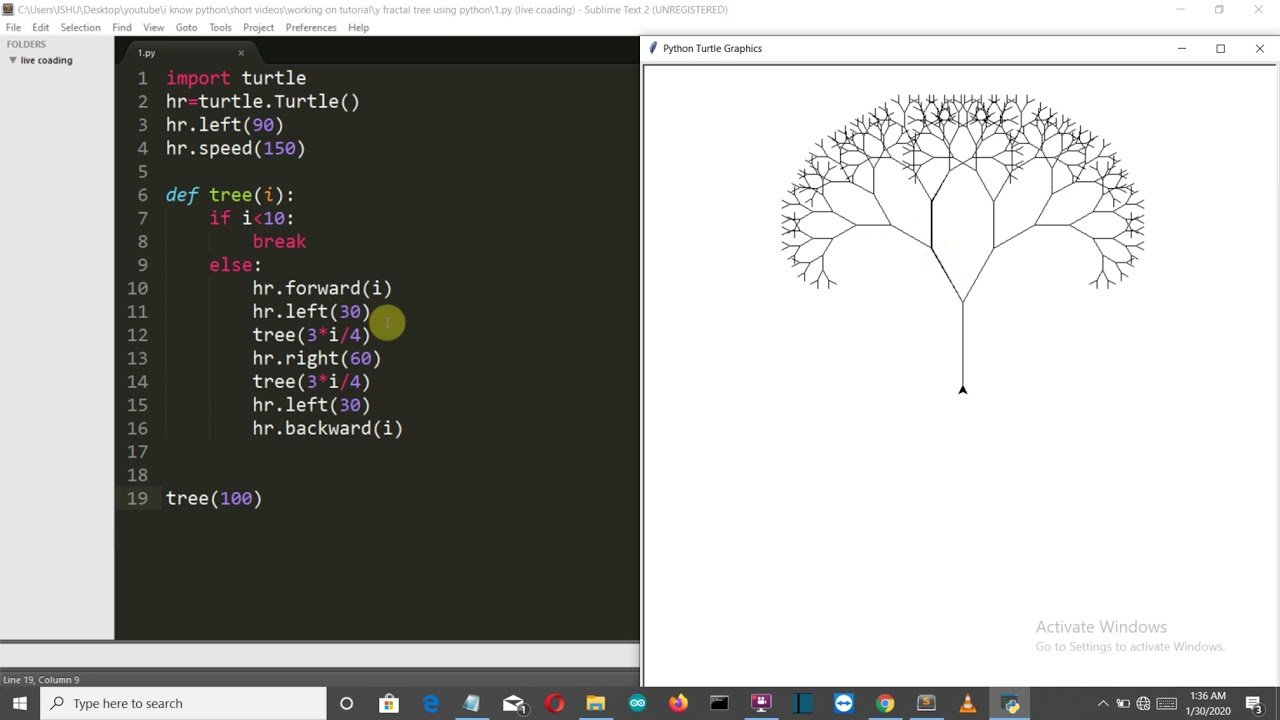Open the Tools menu
The height and width of the screenshot is (720, 1280).
click(x=220, y=27)
